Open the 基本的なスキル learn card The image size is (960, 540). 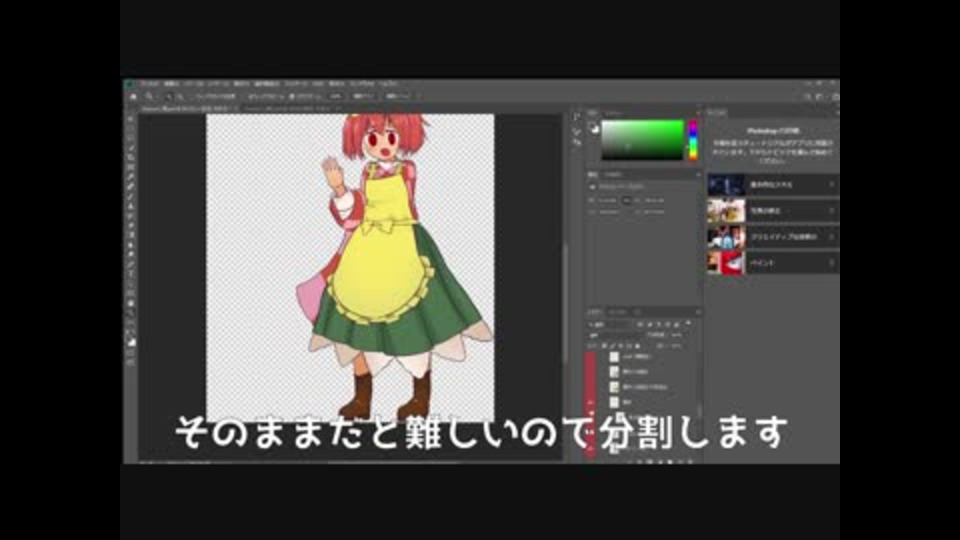point(773,184)
